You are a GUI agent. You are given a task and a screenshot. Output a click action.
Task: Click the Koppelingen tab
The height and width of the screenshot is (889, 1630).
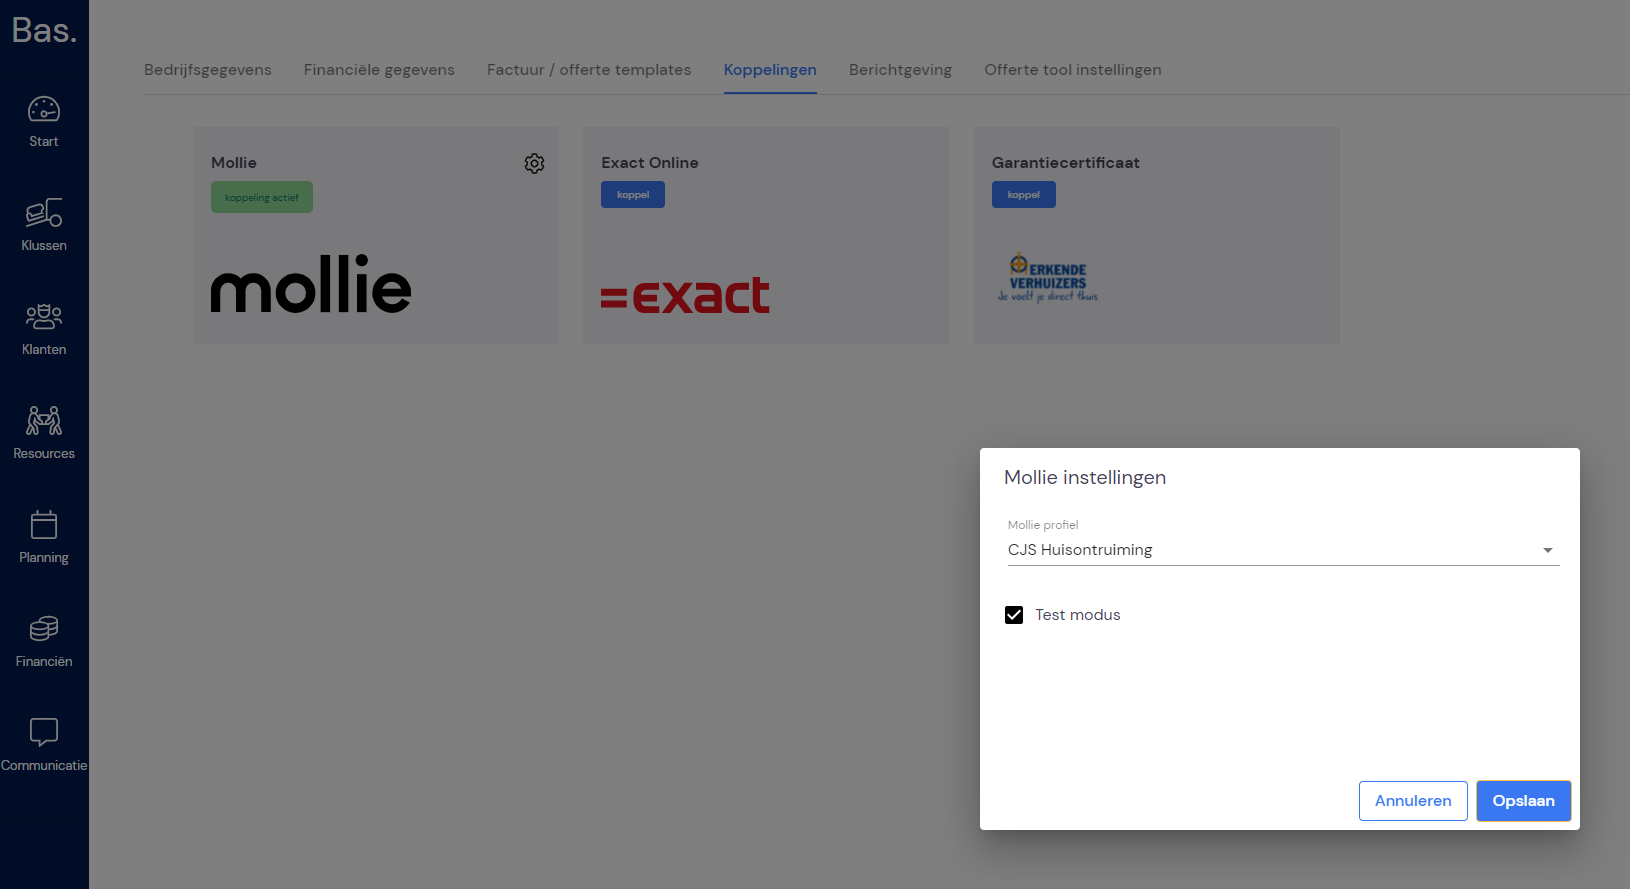click(x=770, y=70)
